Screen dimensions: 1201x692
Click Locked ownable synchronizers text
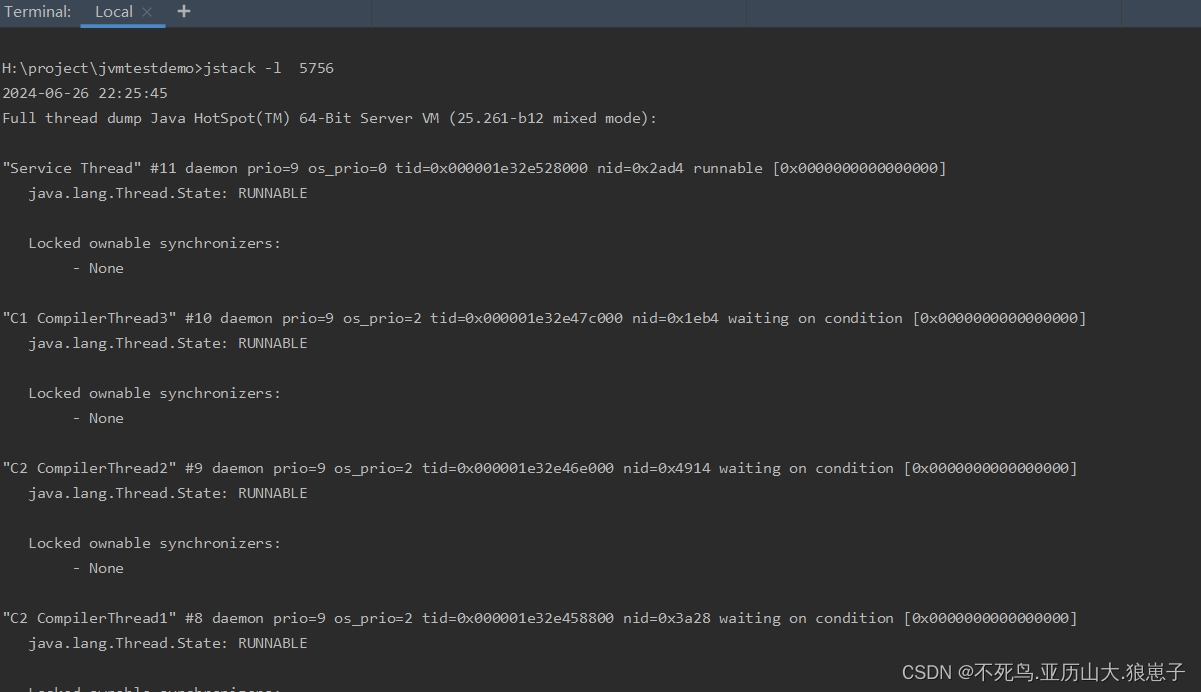155,243
